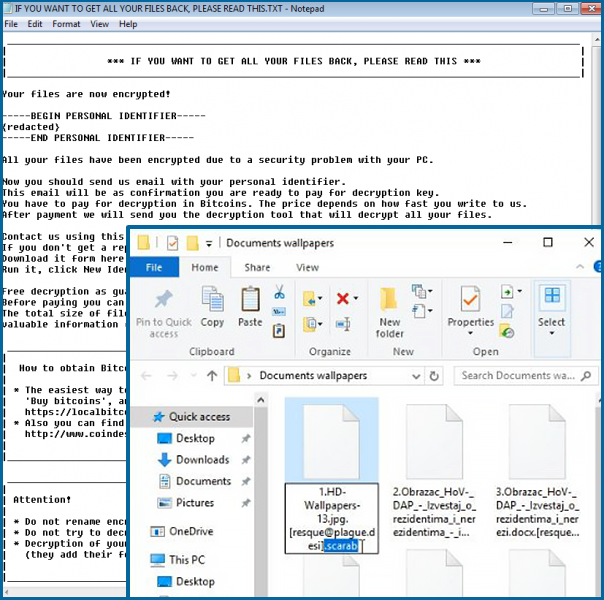Screen dimensions: 604x600
Task: Click the 1.HD-Wallpapers-13.jpg rename box
Action: coord(332,519)
